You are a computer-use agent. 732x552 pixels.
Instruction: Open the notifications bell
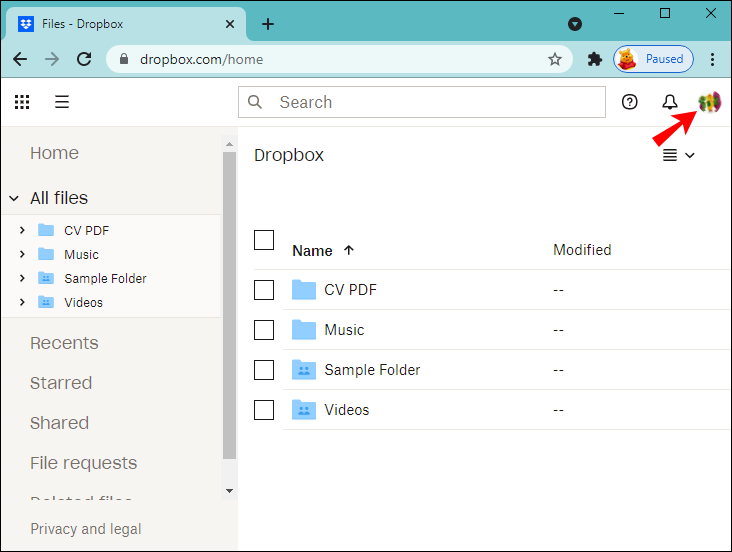pos(670,102)
